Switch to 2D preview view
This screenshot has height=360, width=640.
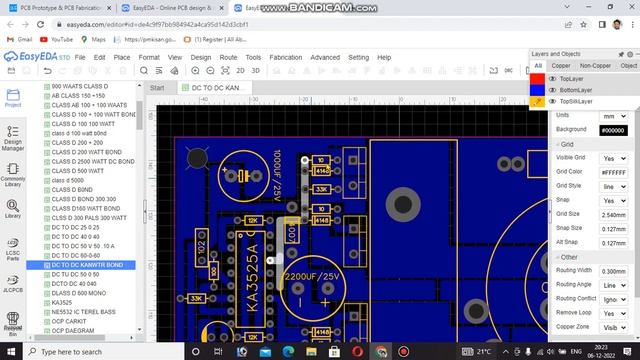tap(240, 71)
